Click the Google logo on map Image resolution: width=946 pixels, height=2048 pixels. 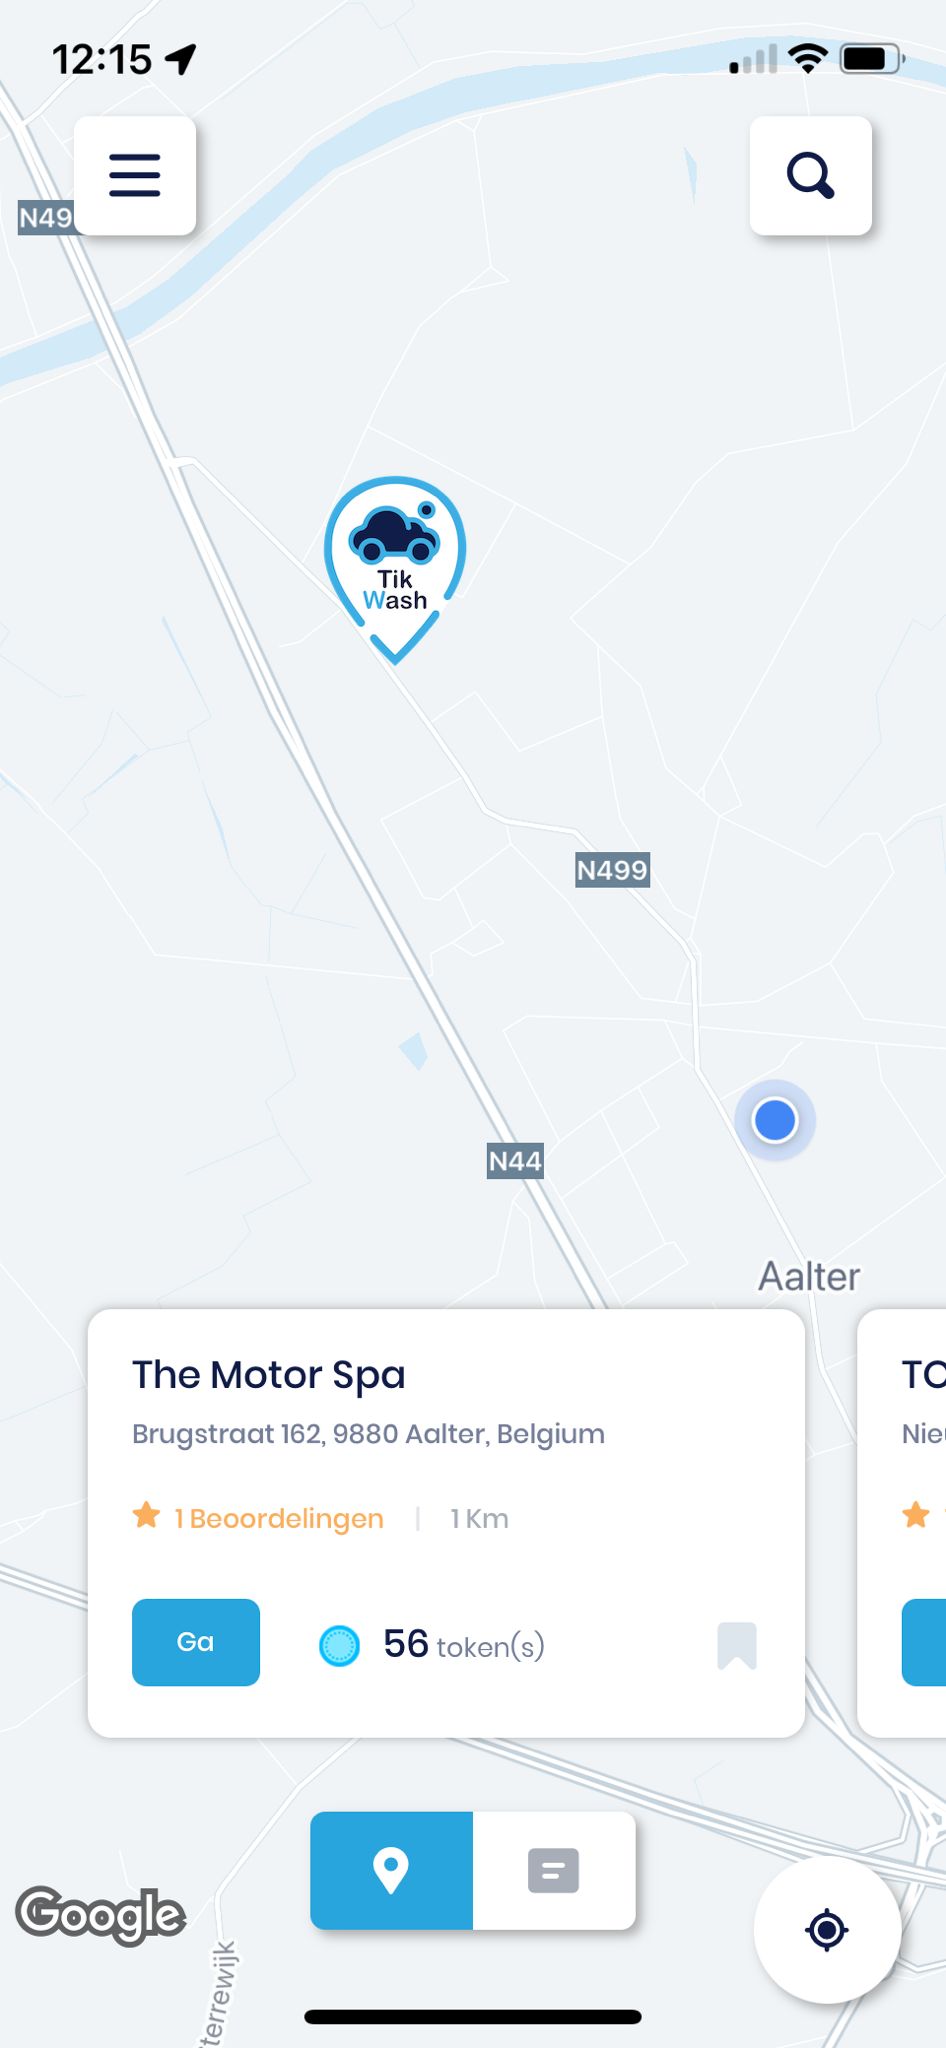[101, 1915]
